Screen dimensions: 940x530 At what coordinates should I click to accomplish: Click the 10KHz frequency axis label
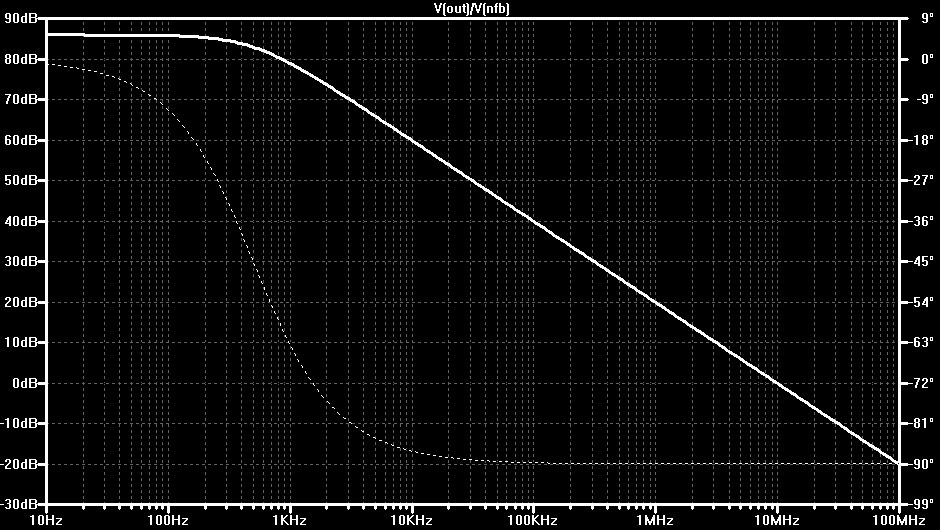[411, 520]
